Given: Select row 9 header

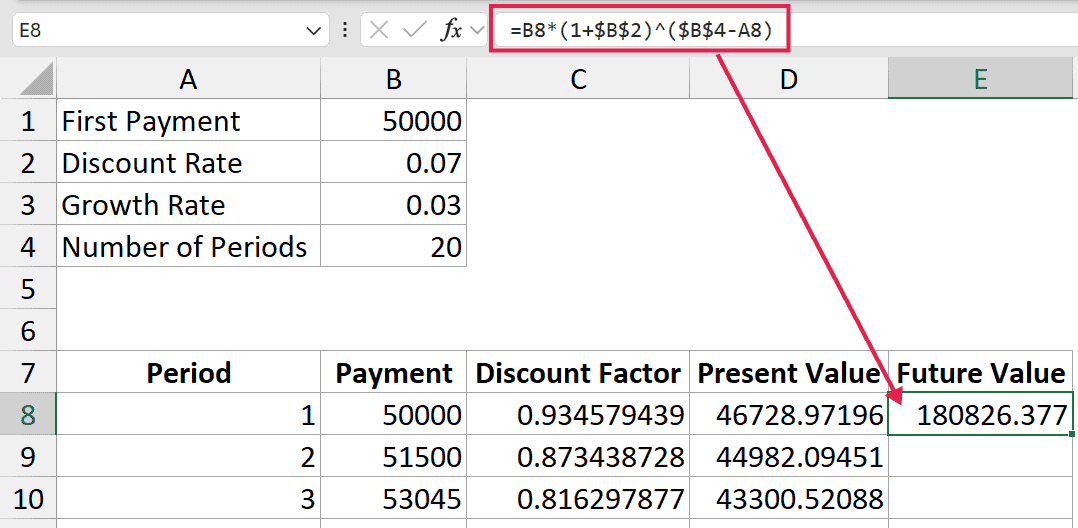Looking at the screenshot, I should pyautogui.click(x=28, y=457).
